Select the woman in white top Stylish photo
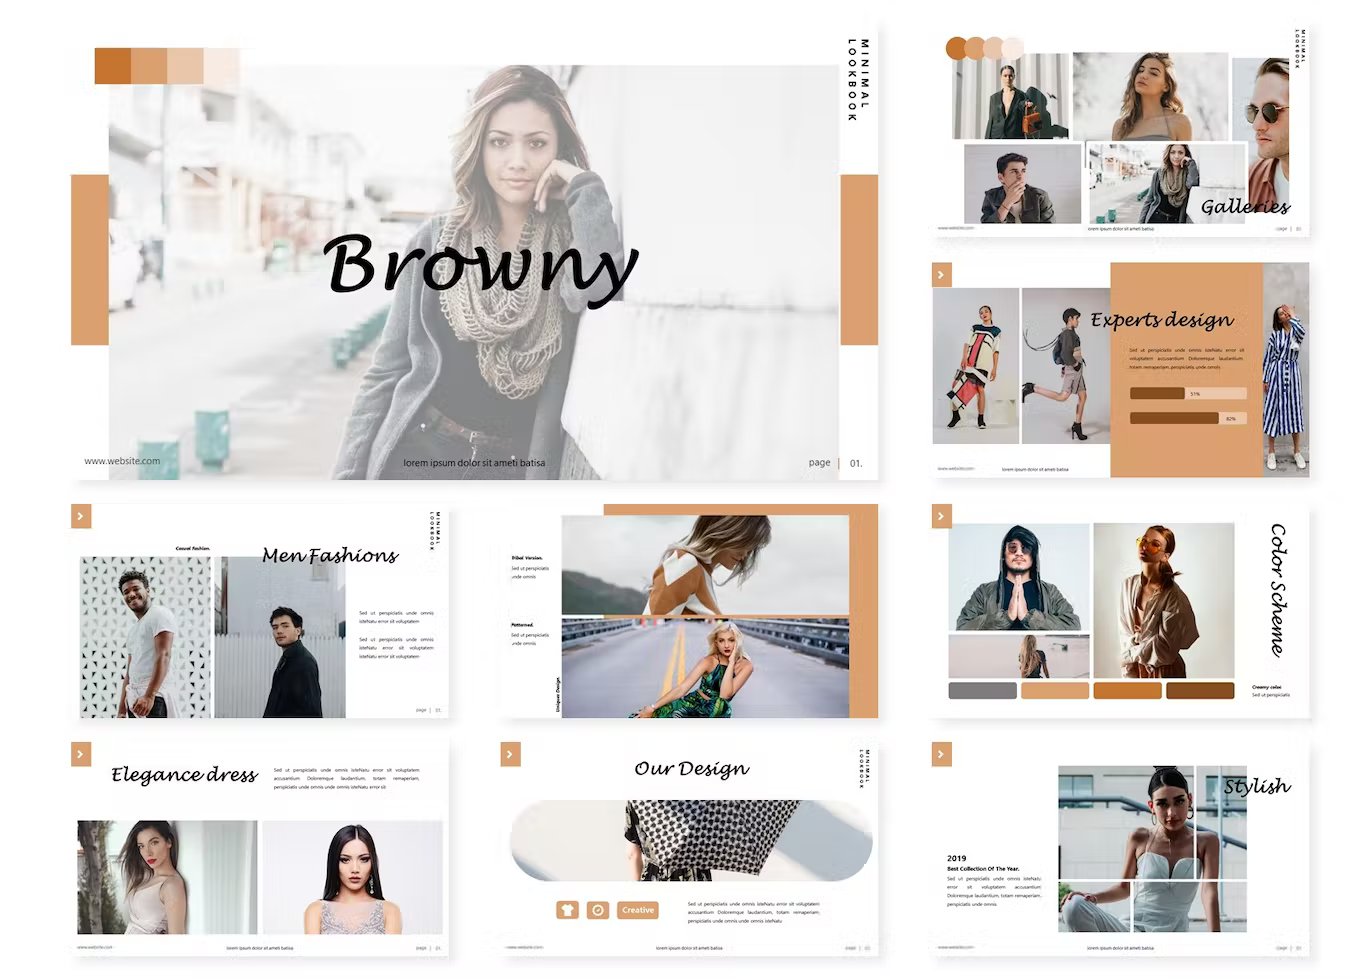This screenshot has width=1370, height=979. click(x=1152, y=849)
